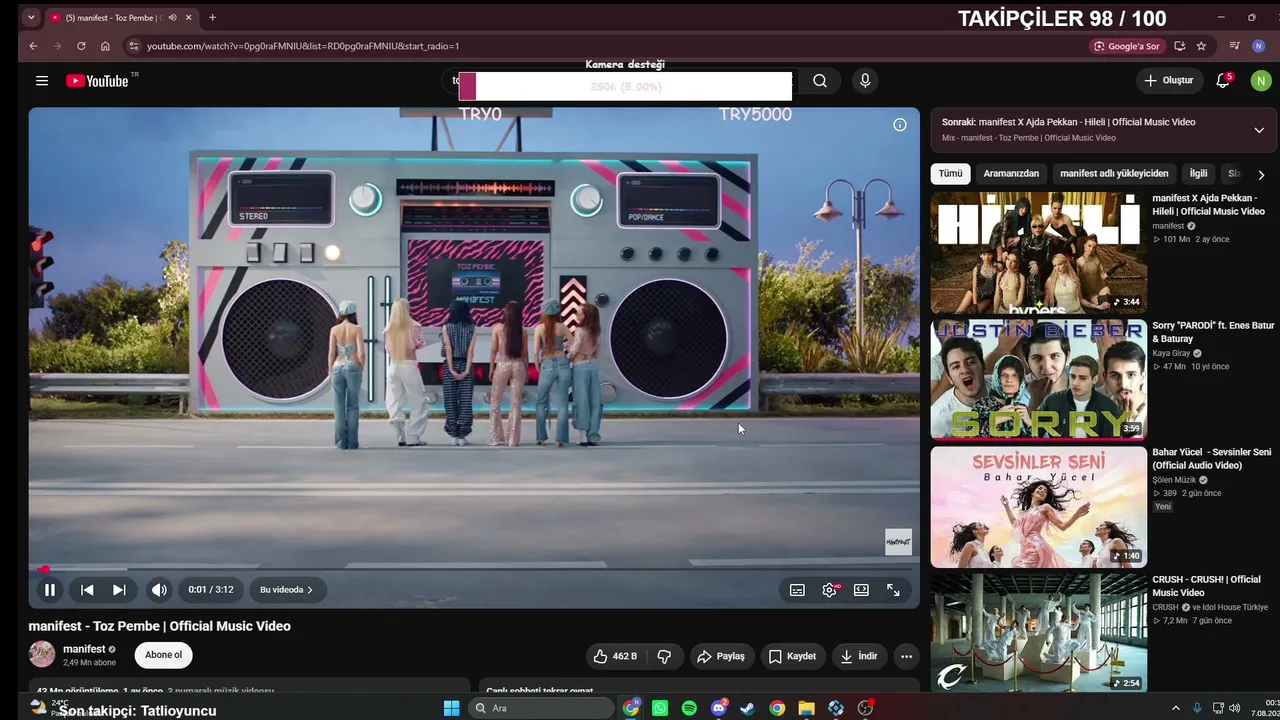The image size is (1280, 720).
Task: Share the video with Paylaş
Action: 721,656
